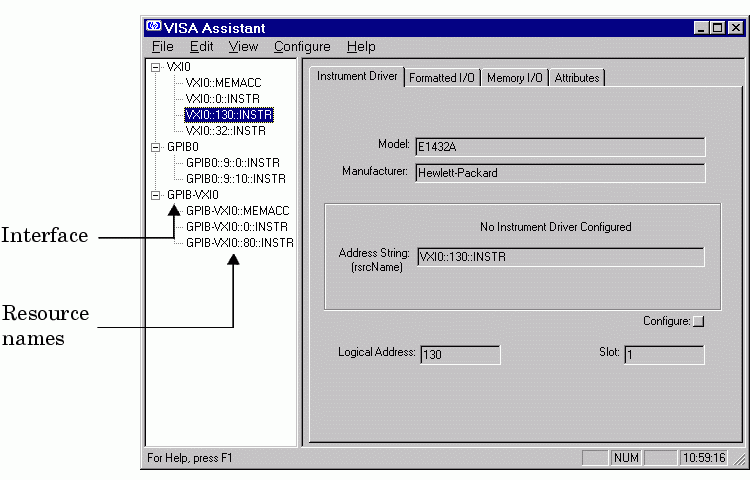The height and width of the screenshot is (480, 750).
Task: Minimize the VISA Assistant window
Action: tap(701, 28)
